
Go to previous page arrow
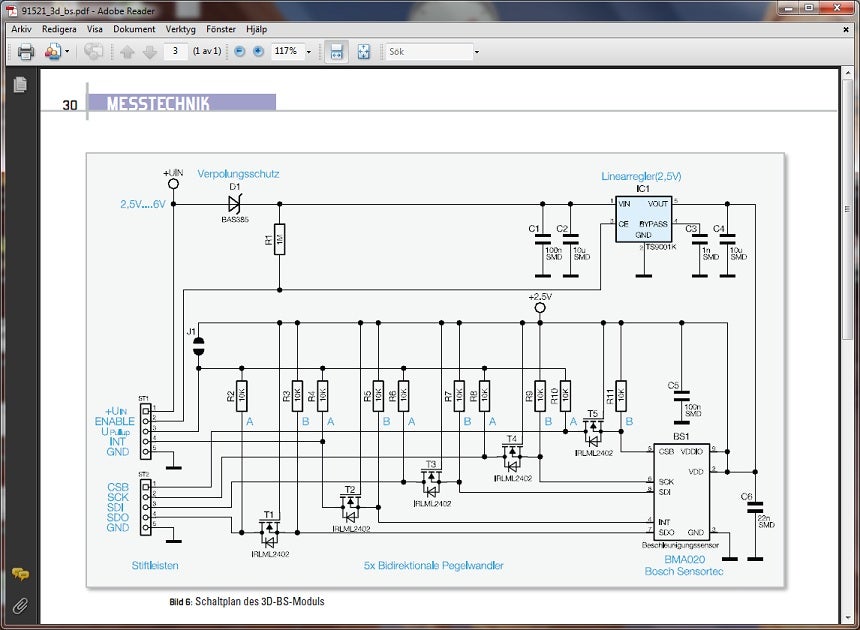(x=127, y=52)
